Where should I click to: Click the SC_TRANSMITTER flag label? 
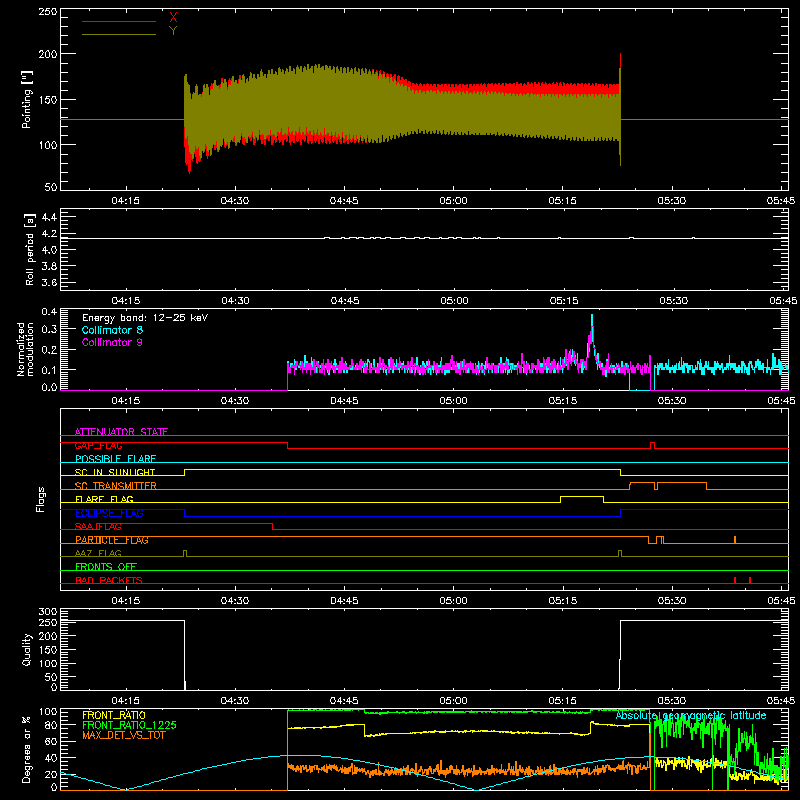116,486
